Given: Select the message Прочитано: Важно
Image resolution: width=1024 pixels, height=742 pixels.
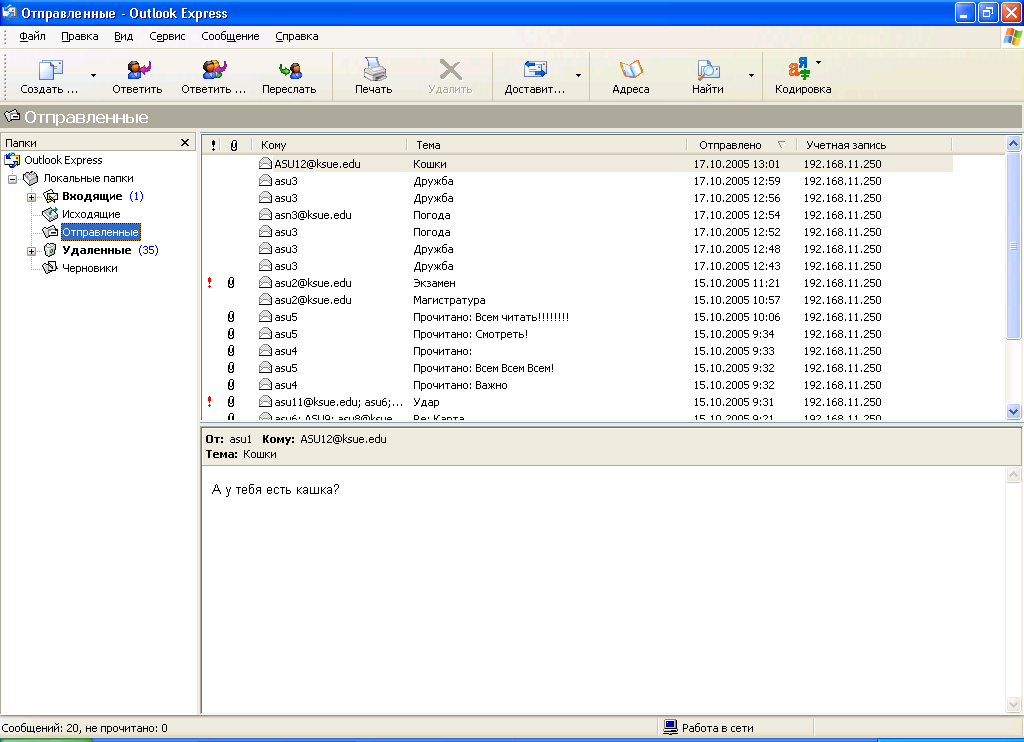Looking at the screenshot, I should coord(577,385).
